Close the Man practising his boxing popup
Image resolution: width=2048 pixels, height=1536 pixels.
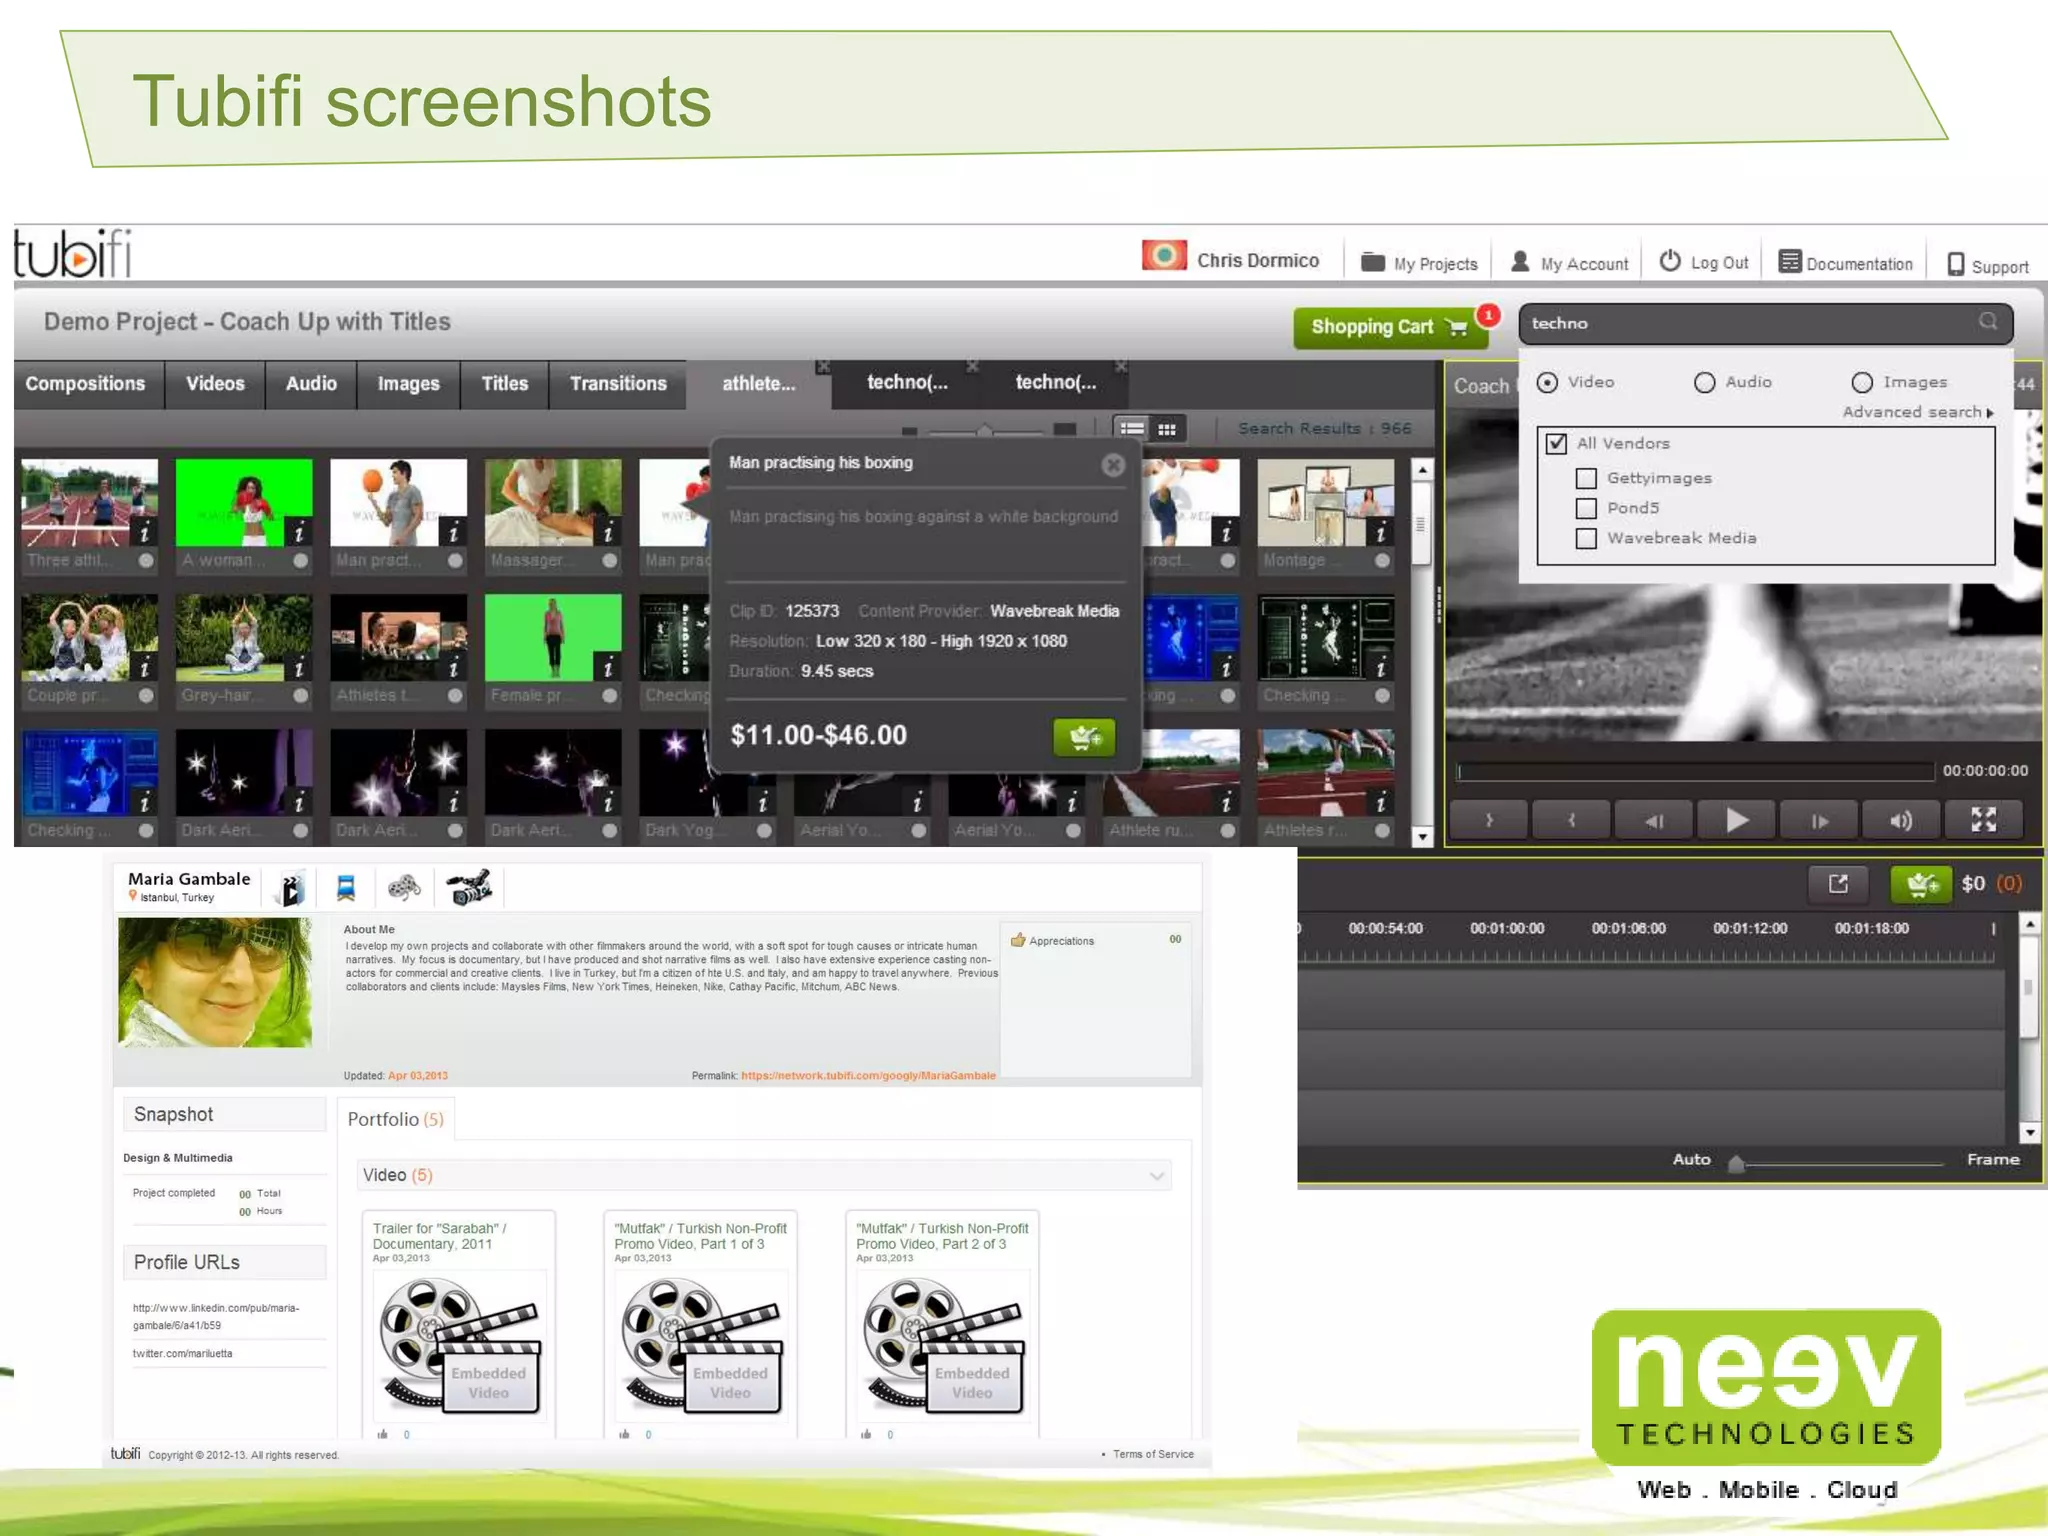1113,465
